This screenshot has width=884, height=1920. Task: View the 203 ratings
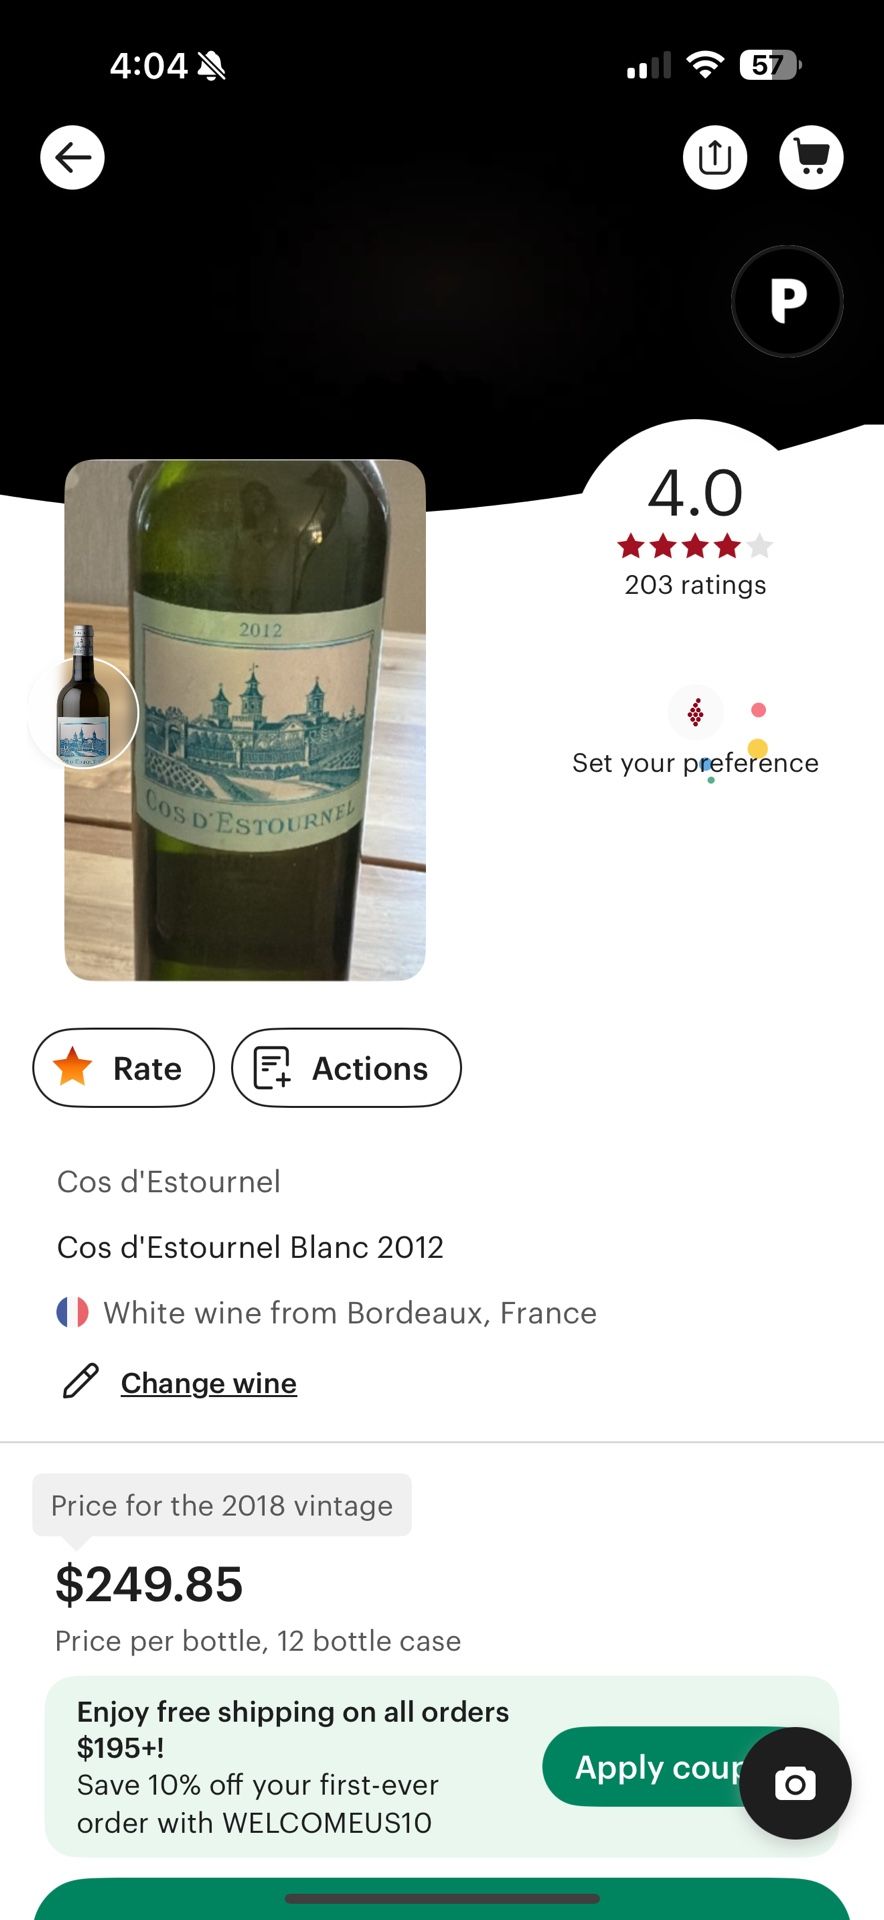(695, 585)
